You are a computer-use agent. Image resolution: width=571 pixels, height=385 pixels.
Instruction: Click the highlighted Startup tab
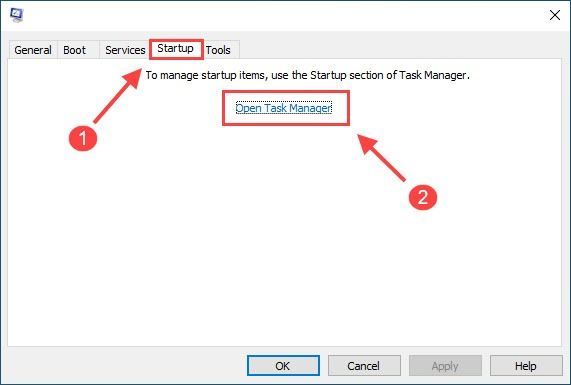click(x=176, y=48)
